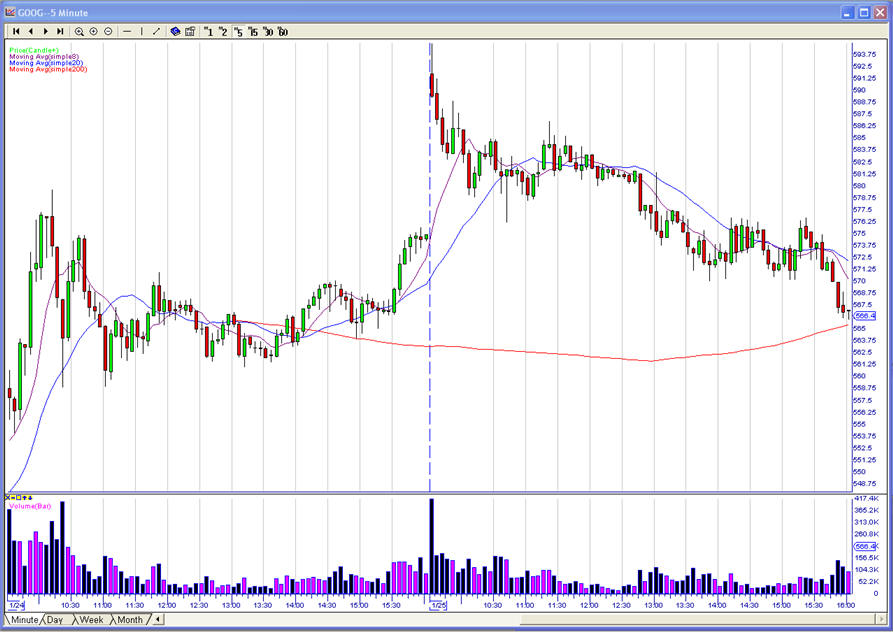Viewport: 893px width, 632px height.
Task: Step chart back one bar
Action: coord(31,32)
